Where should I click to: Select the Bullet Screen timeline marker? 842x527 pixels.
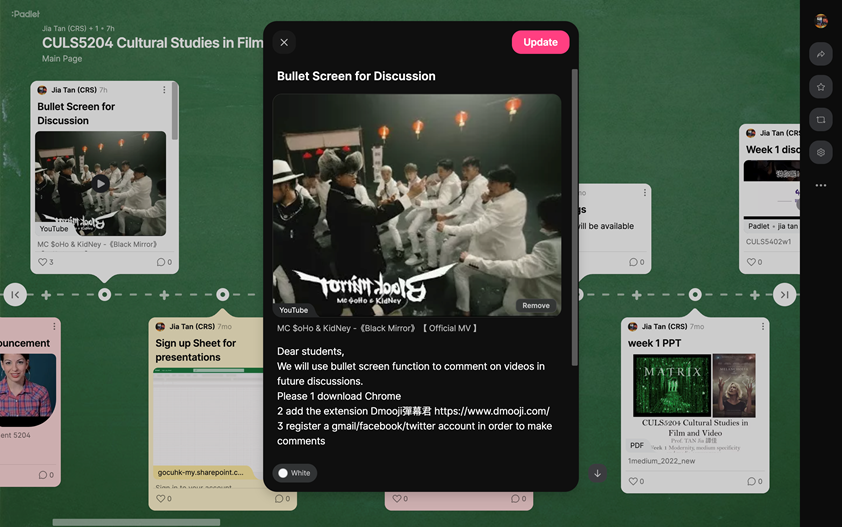point(105,294)
